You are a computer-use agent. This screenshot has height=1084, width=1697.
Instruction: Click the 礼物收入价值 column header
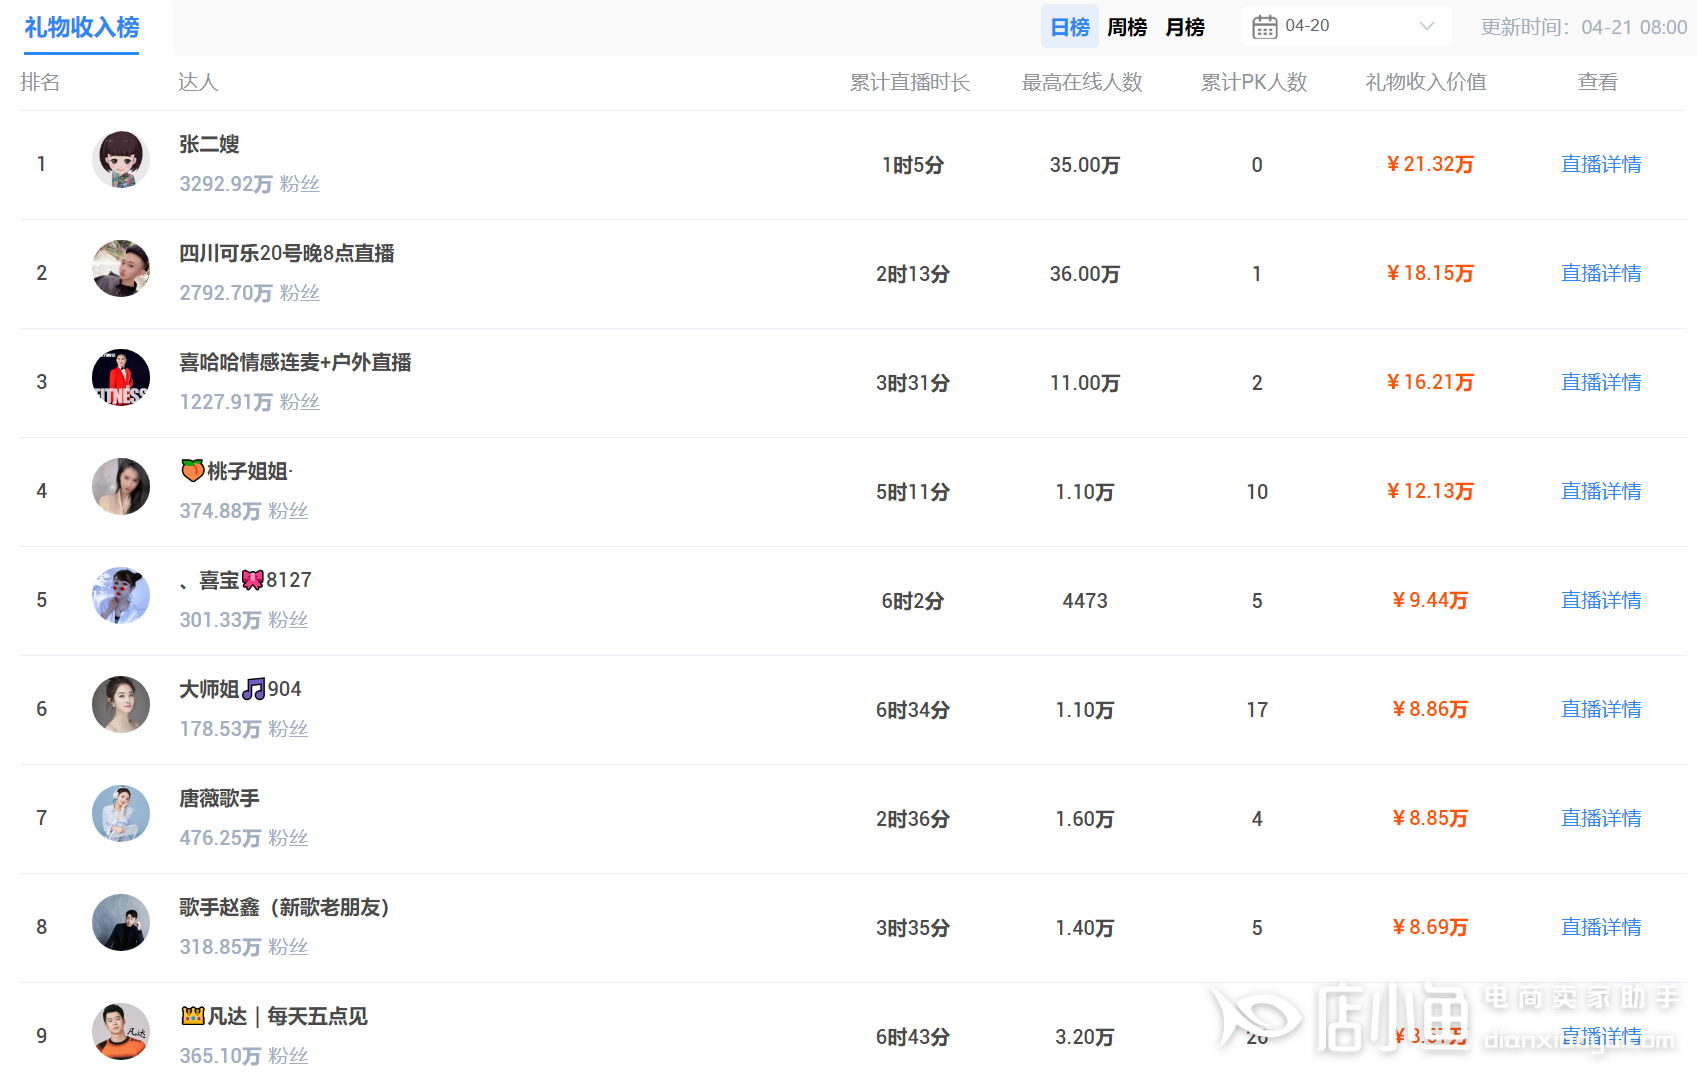(x=1426, y=82)
